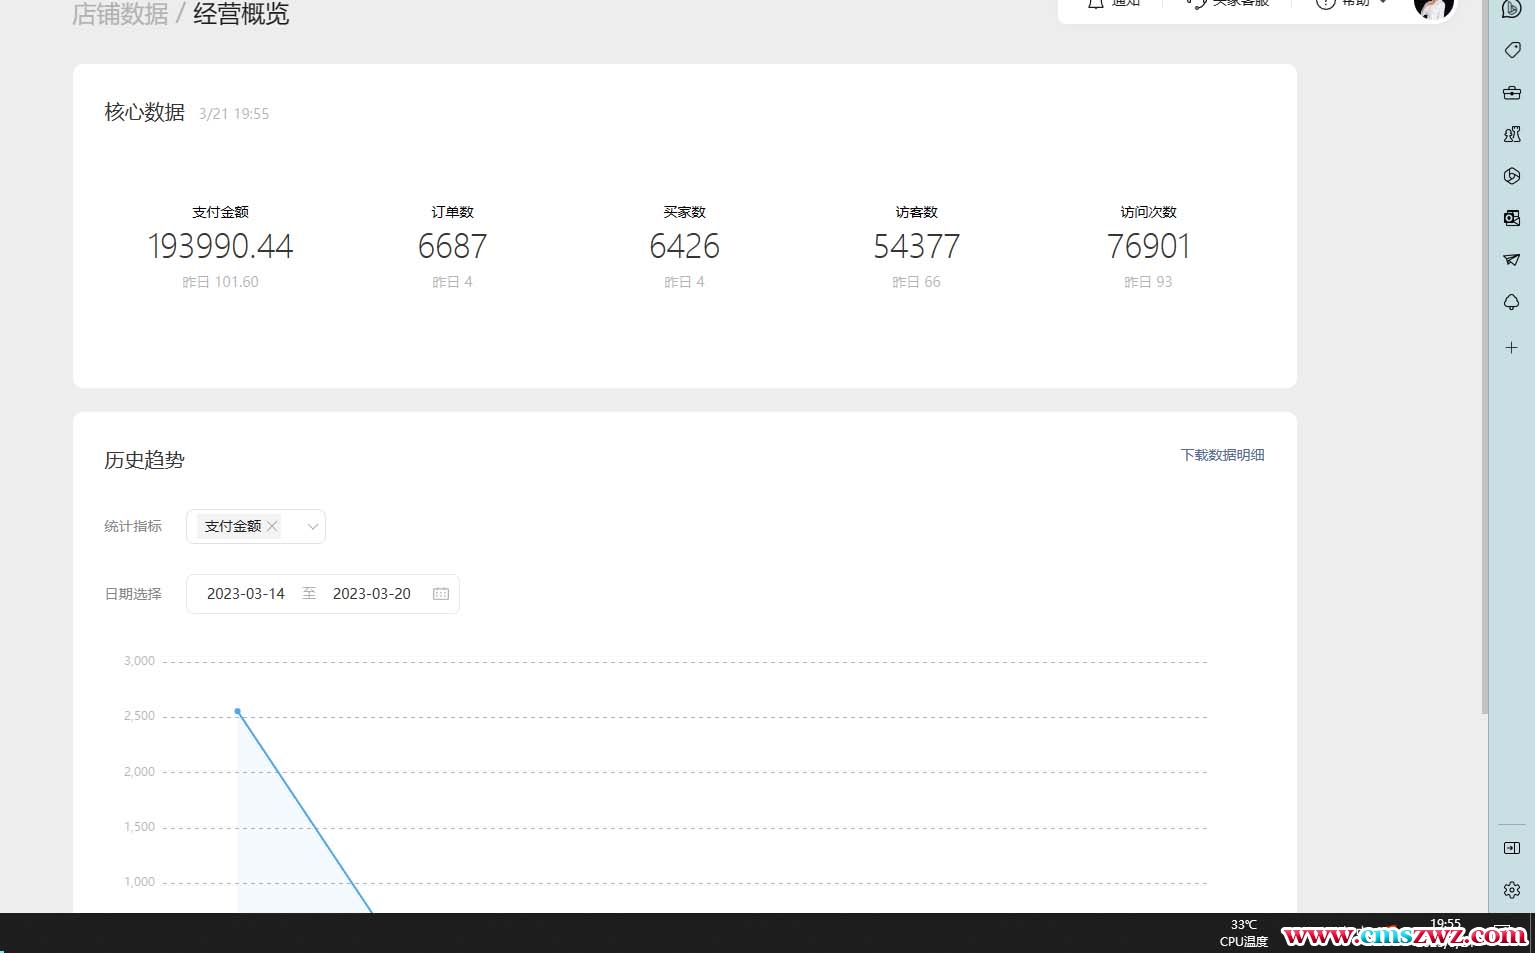Open the paper plane Drop icon

1512,260
